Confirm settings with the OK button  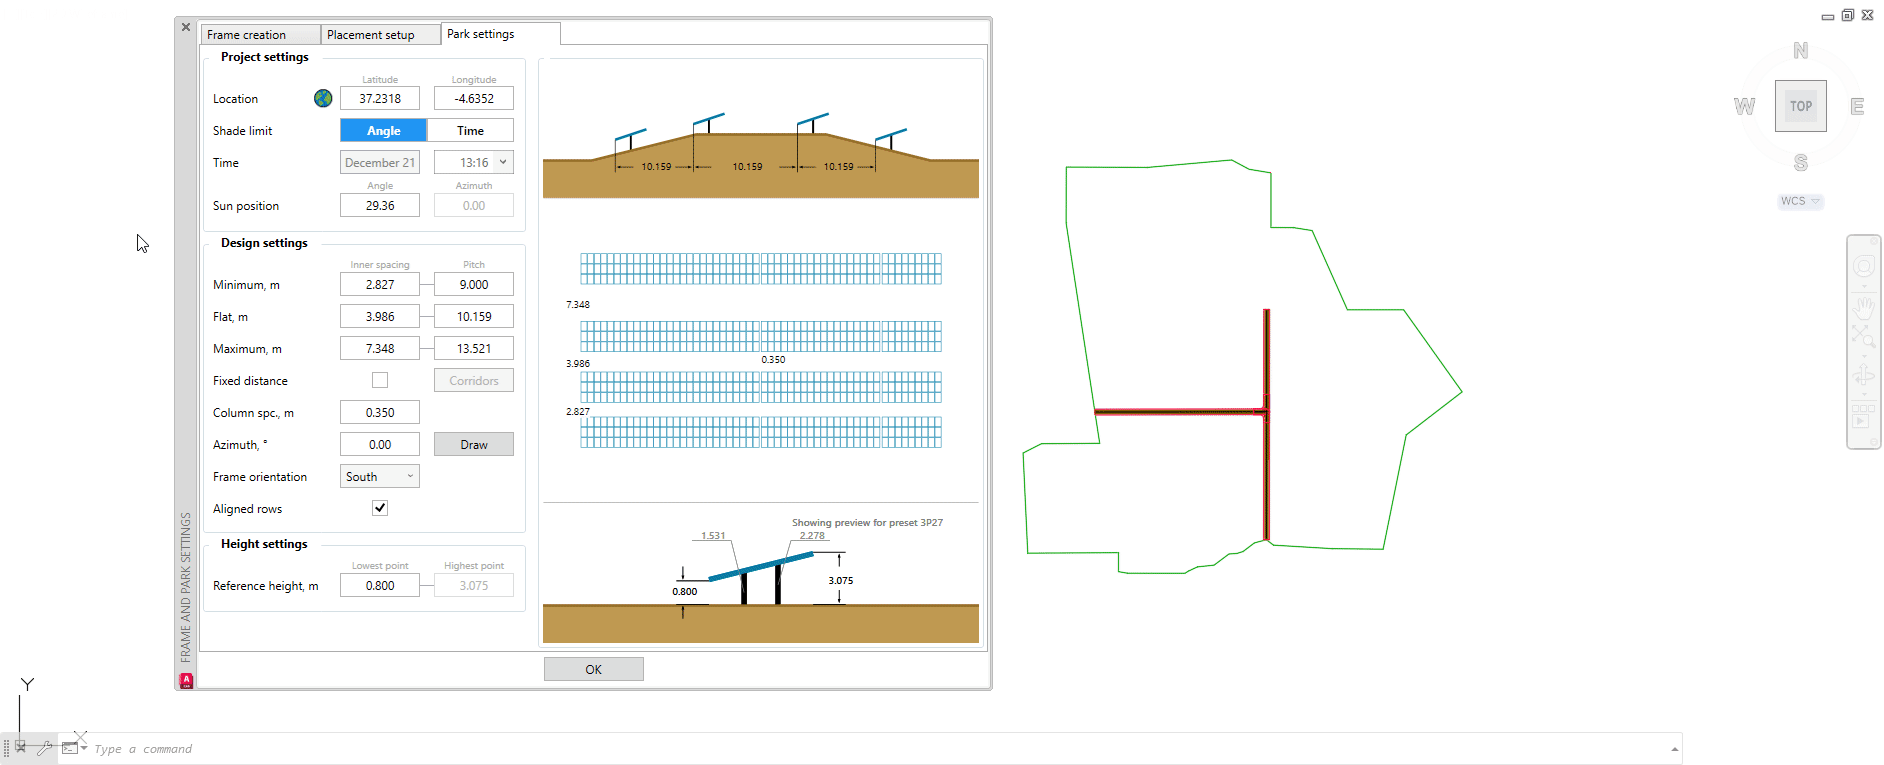pyautogui.click(x=593, y=669)
